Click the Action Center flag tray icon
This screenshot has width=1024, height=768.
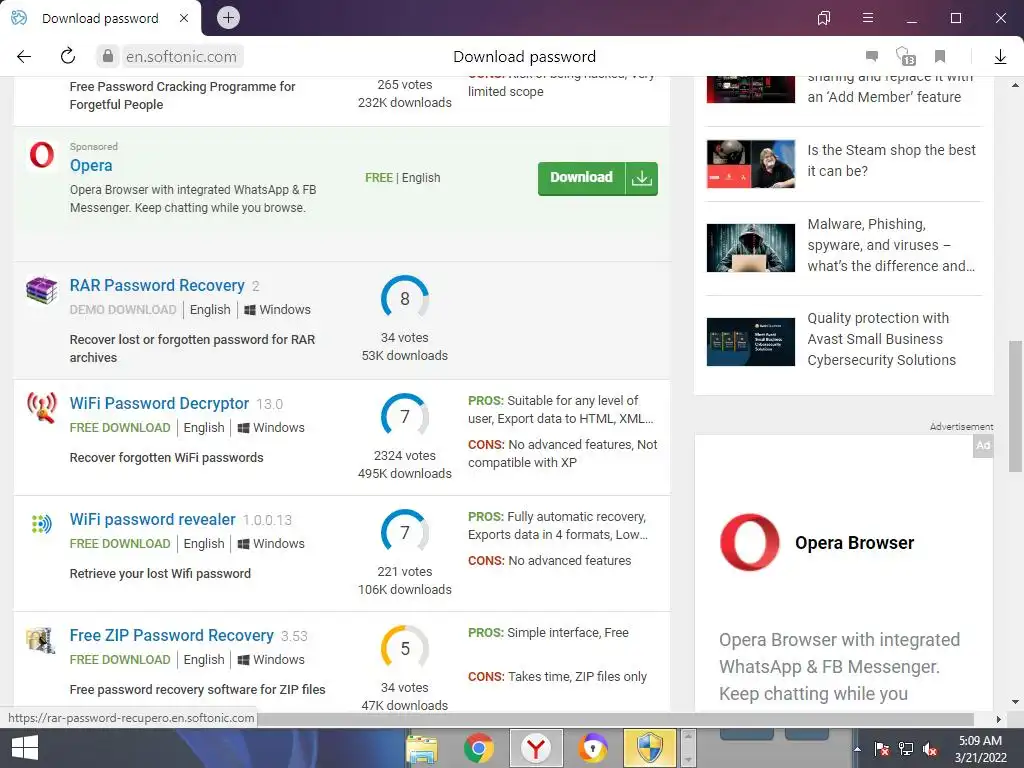[882, 748]
